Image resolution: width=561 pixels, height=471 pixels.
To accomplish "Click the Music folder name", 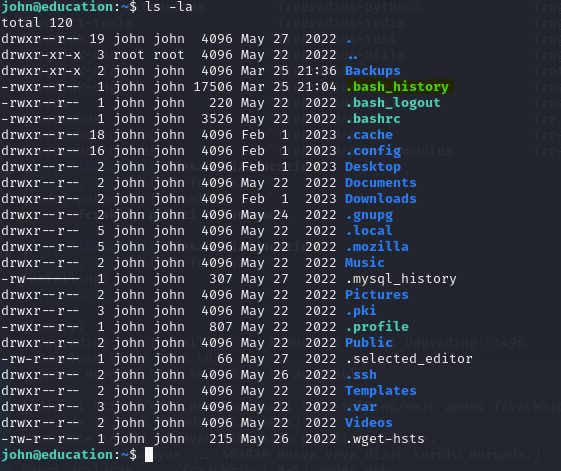I will [365, 263].
